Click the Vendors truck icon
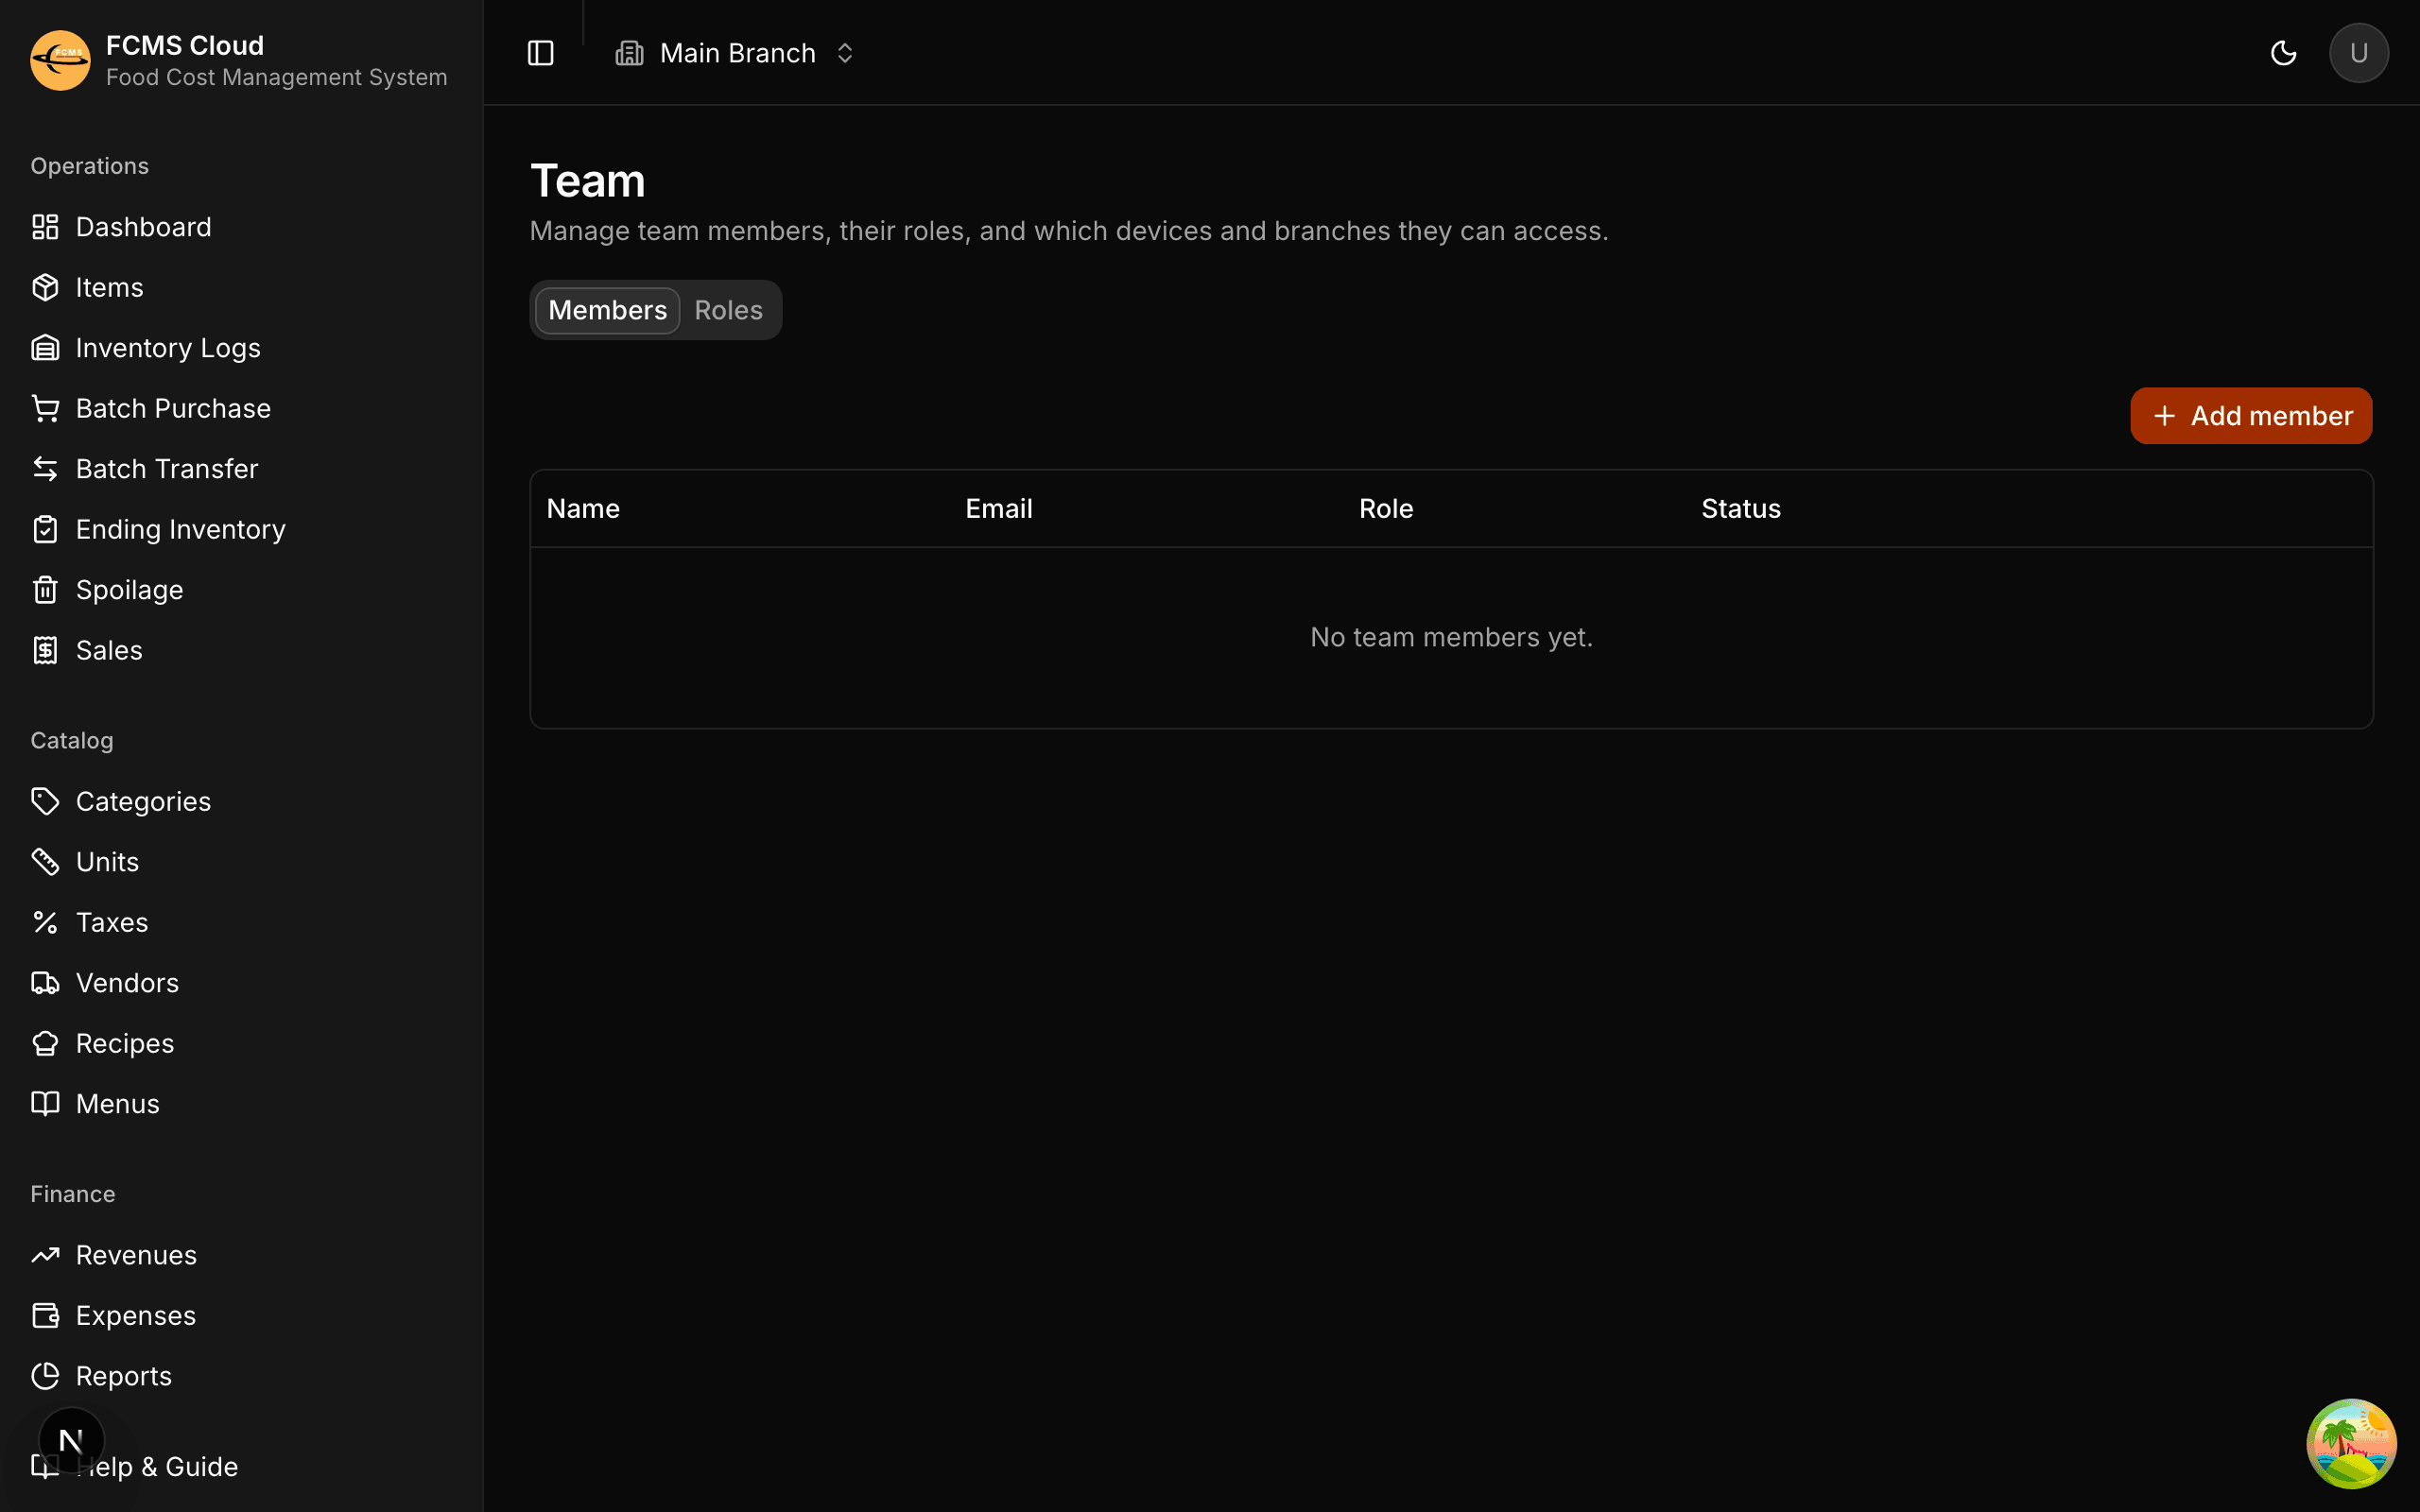This screenshot has height=1512, width=2420. [x=45, y=983]
